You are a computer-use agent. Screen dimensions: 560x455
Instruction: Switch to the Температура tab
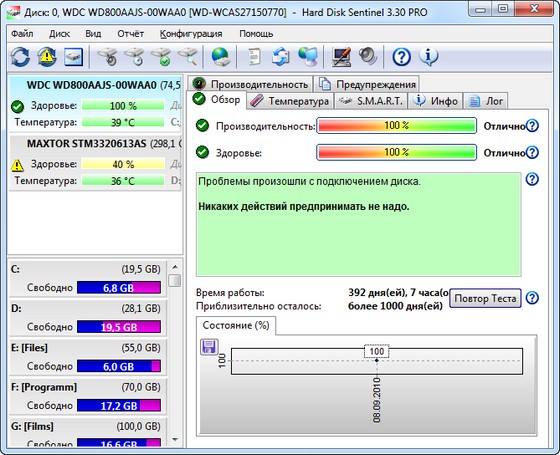pyautogui.click(x=290, y=101)
